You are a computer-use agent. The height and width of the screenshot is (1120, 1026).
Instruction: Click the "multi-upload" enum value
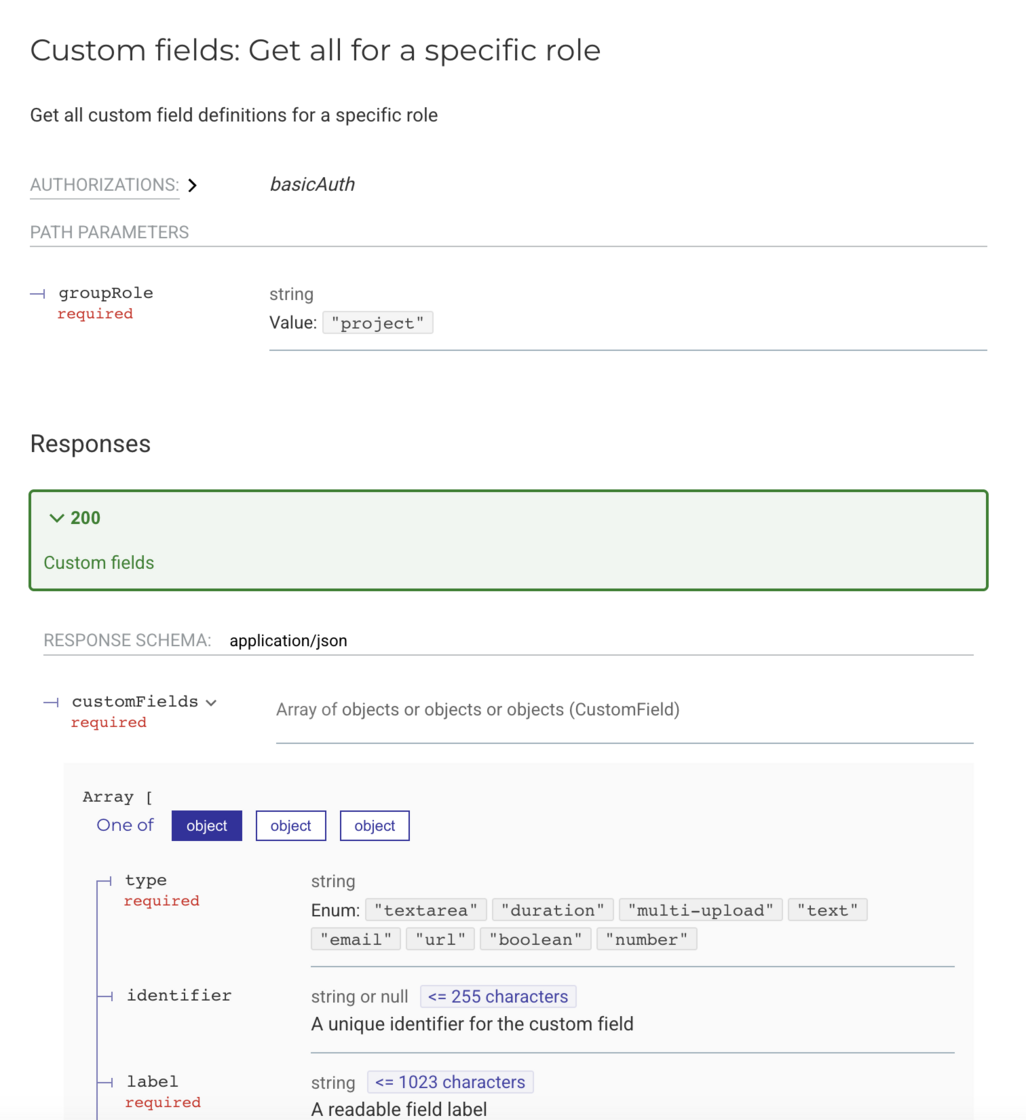point(701,910)
